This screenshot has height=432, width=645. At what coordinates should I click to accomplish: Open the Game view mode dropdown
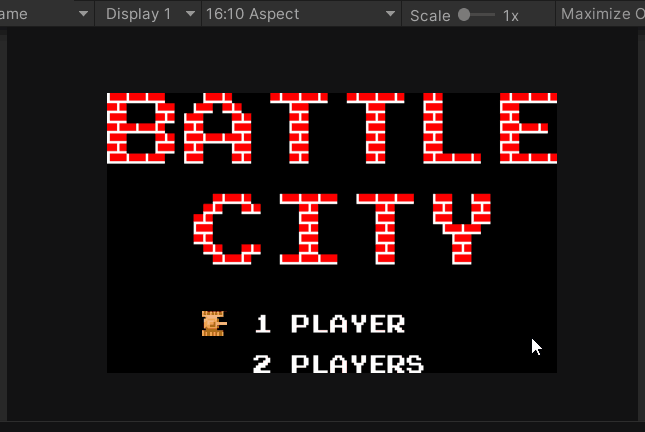click(45, 14)
